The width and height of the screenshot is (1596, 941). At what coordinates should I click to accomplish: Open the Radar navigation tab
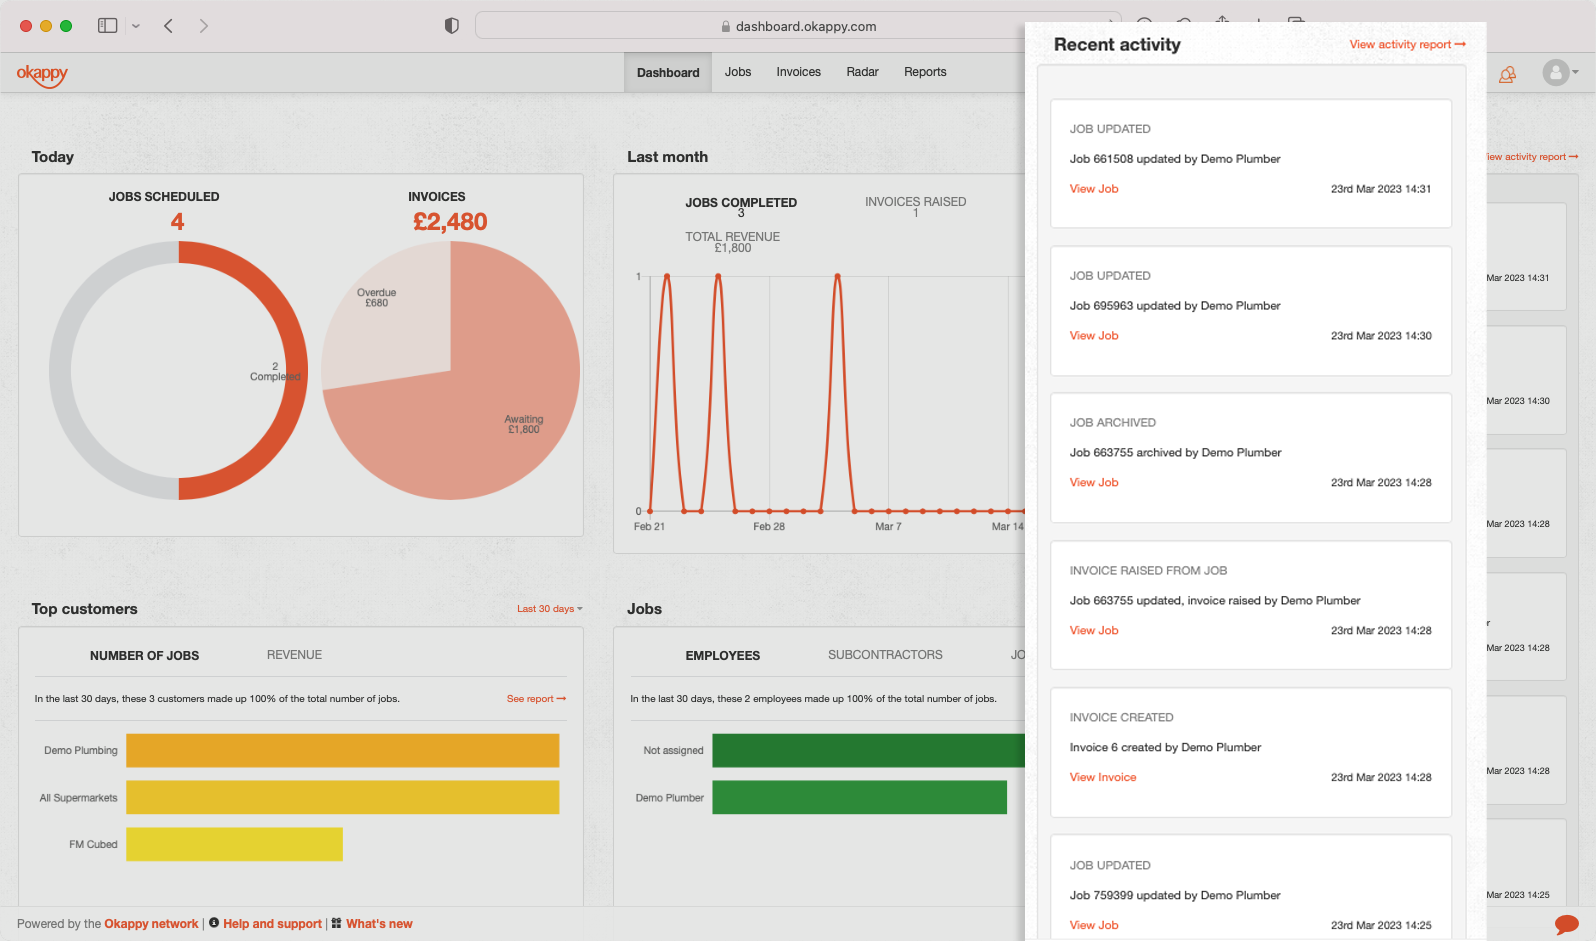tap(863, 72)
